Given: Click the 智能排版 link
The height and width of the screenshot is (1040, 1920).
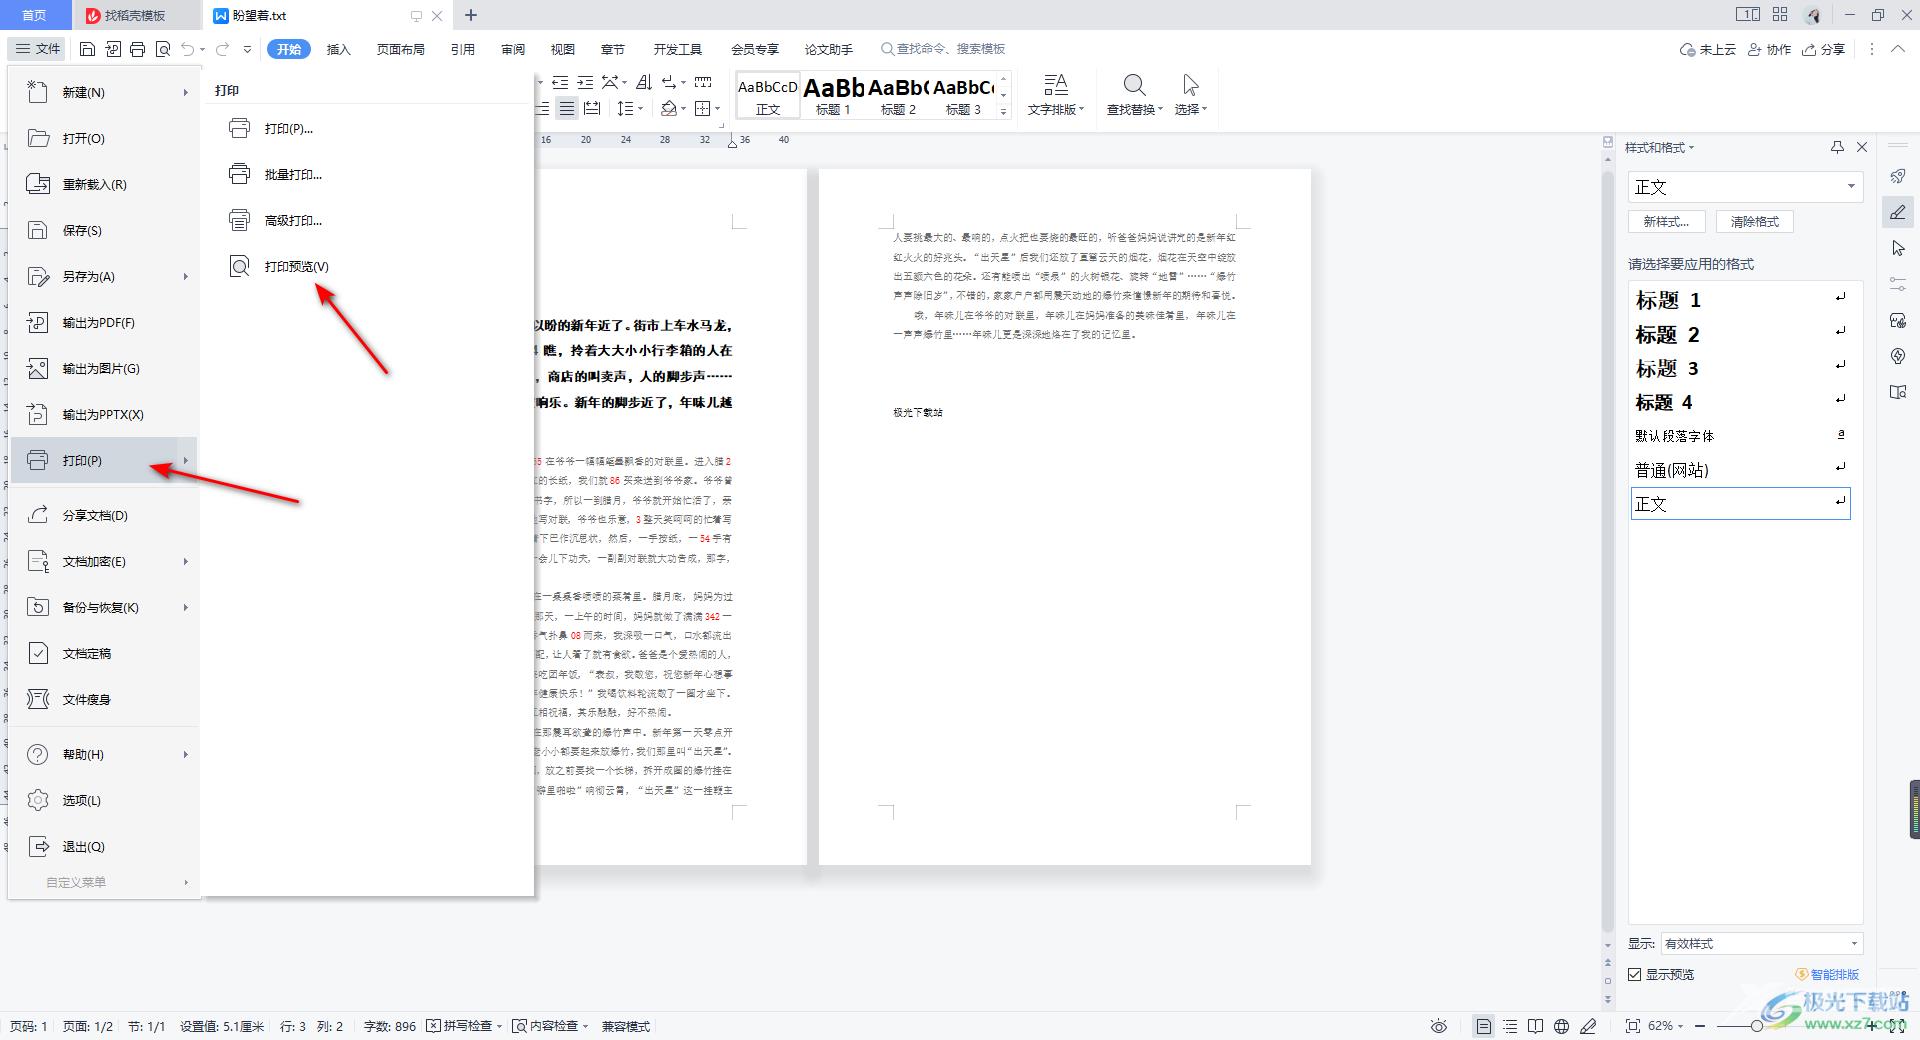Looking at the screenshot, I should click(1827, 974).
